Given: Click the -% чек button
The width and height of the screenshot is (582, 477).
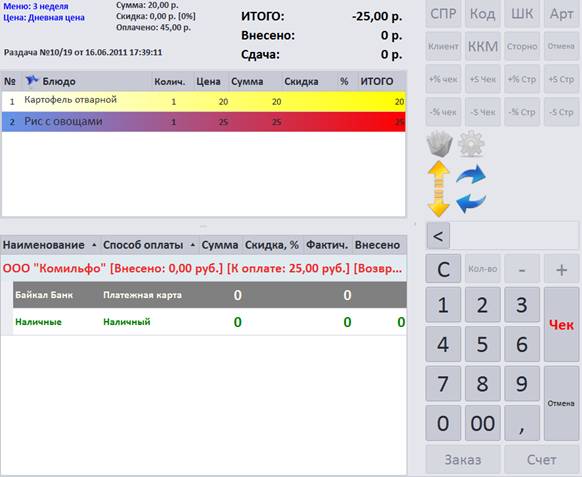Looking at the screenshot, I should 443,112.
